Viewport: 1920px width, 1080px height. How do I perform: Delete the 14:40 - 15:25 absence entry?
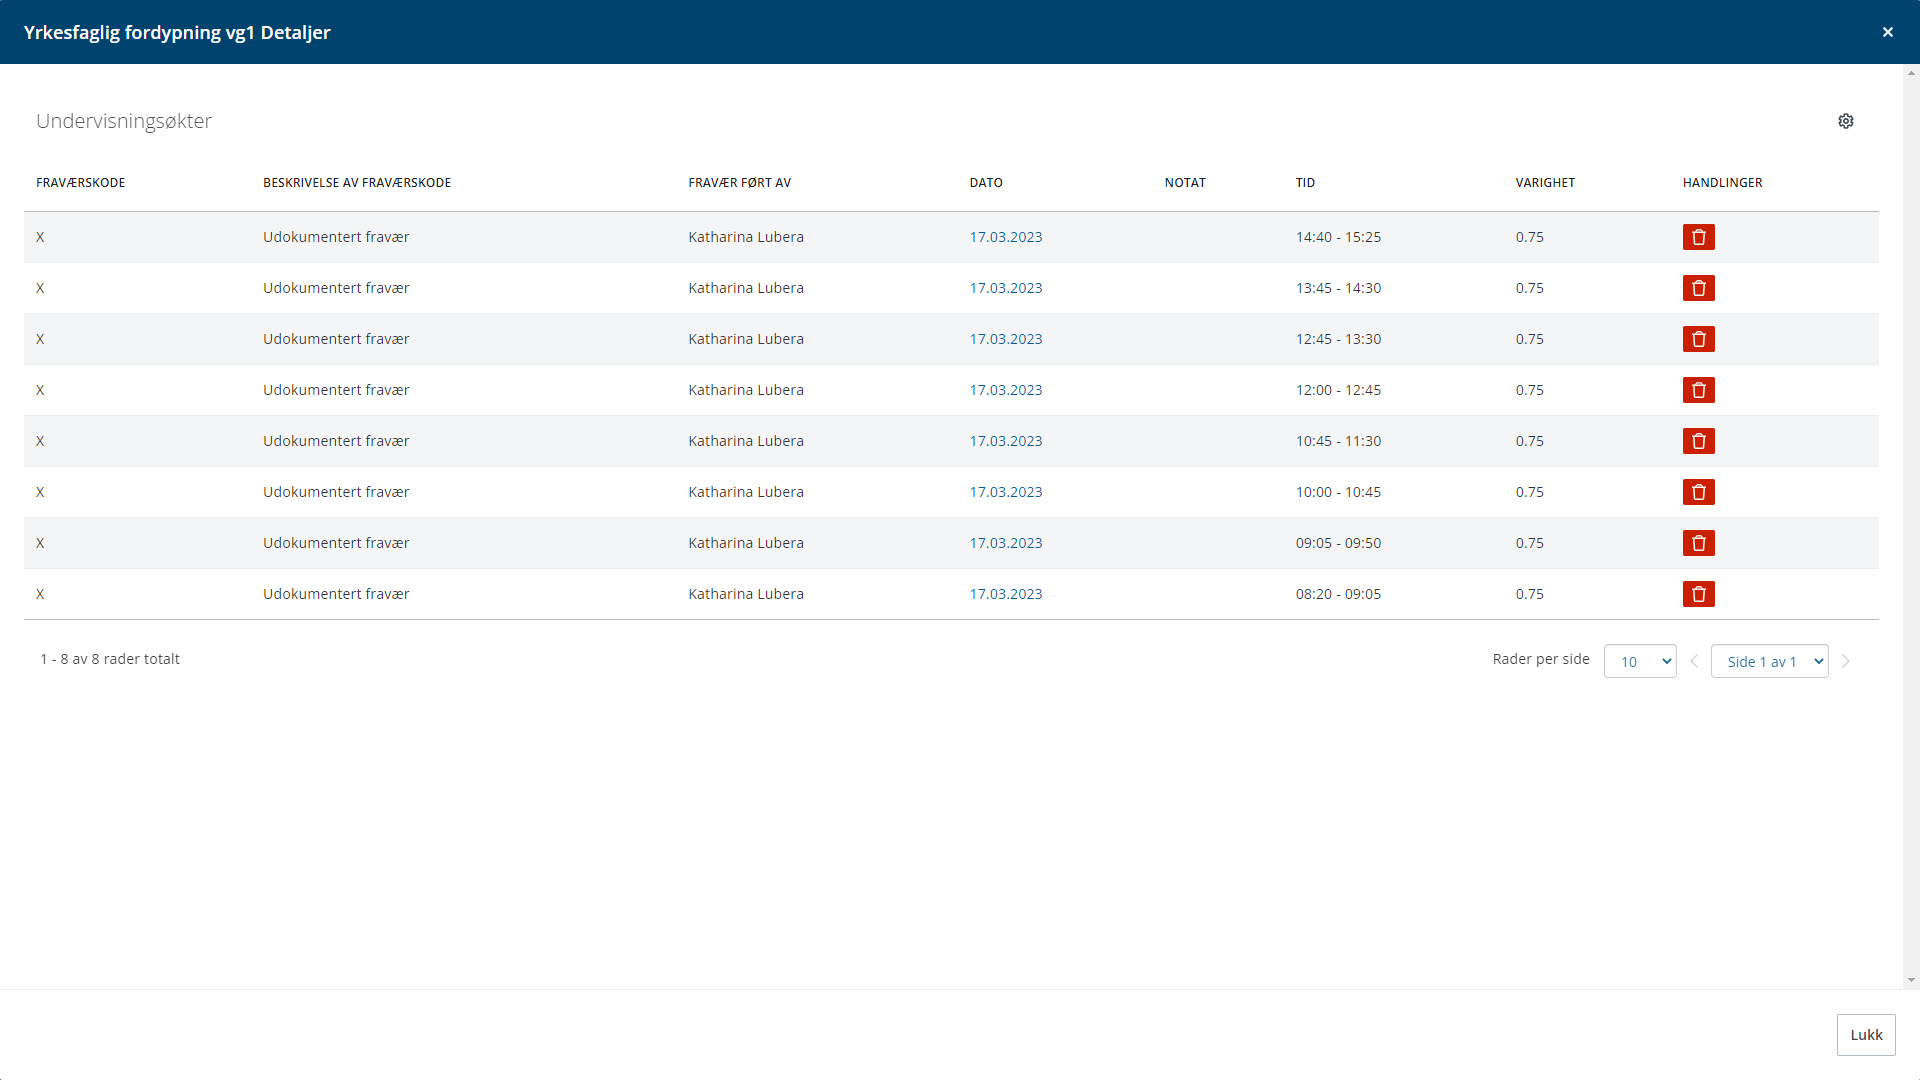tap(1698, 237)
